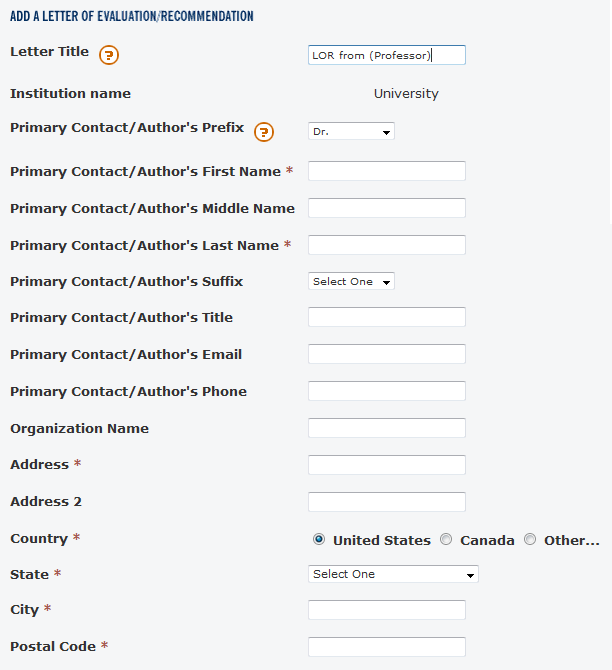Open the Letter Title help icon

[109, 55]
